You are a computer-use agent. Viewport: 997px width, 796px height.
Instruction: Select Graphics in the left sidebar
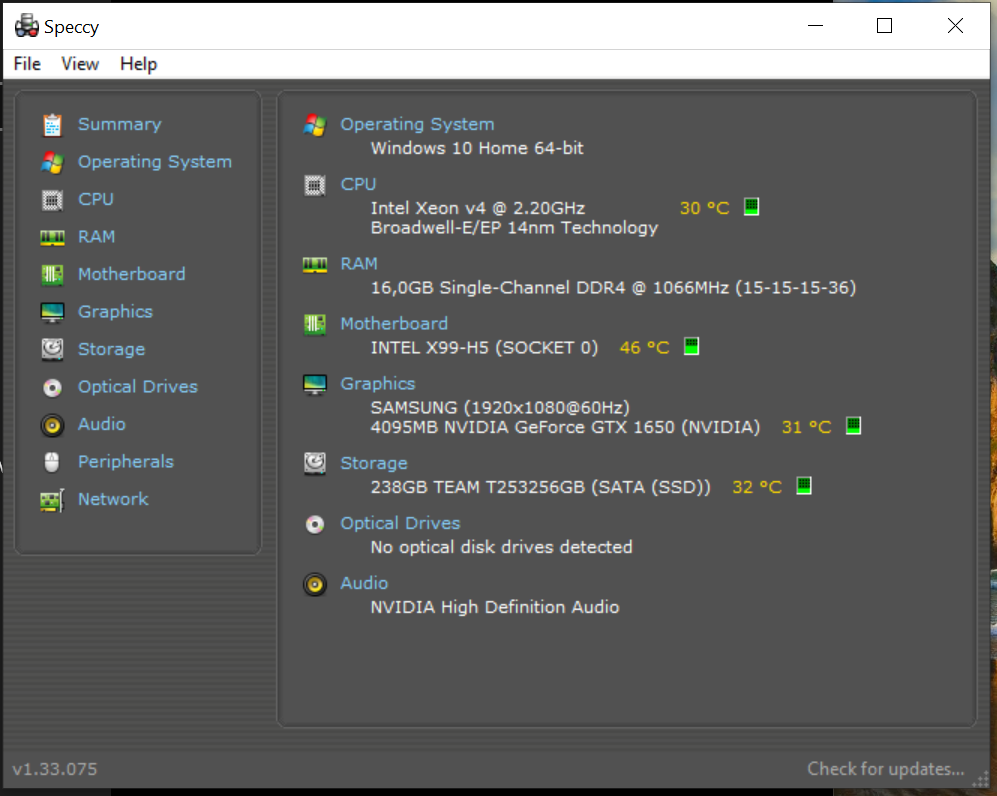pyautogui.click(x=115, y=312)
